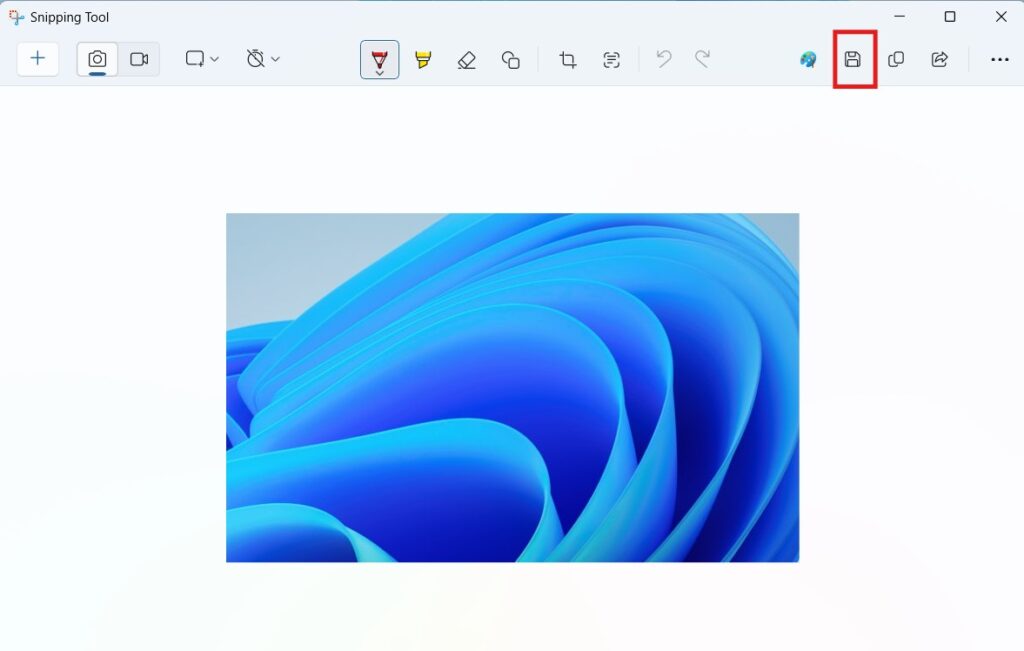Select the Eraser tool
The height and width of the screenshot is (651, 1024).
466,59
